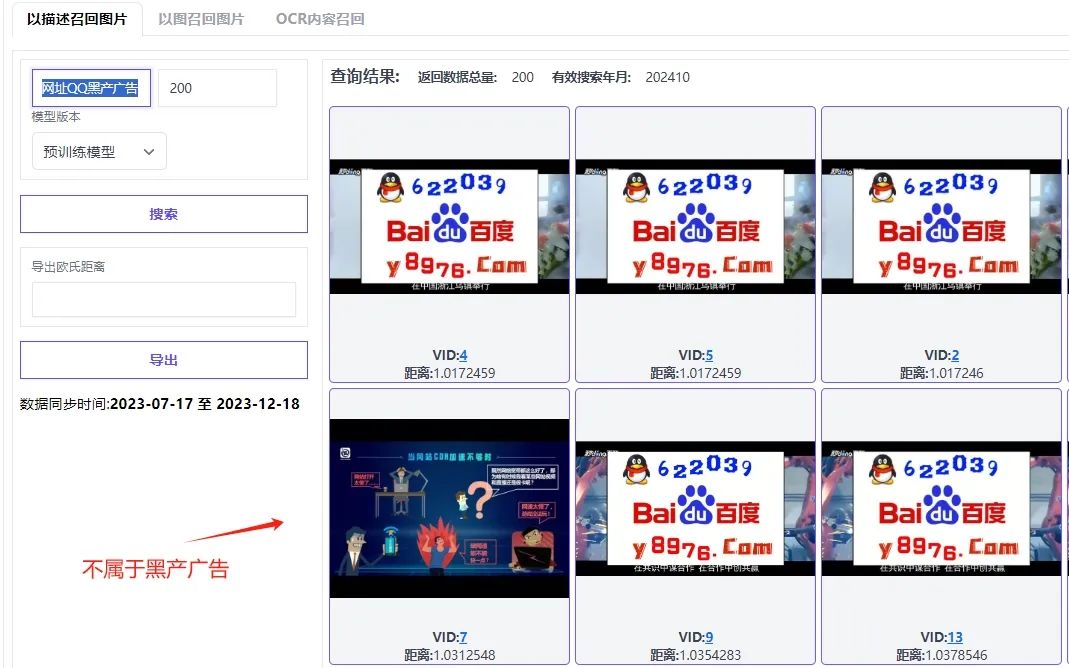Click the 有效搜索年月 value 202410

[667, 77]
